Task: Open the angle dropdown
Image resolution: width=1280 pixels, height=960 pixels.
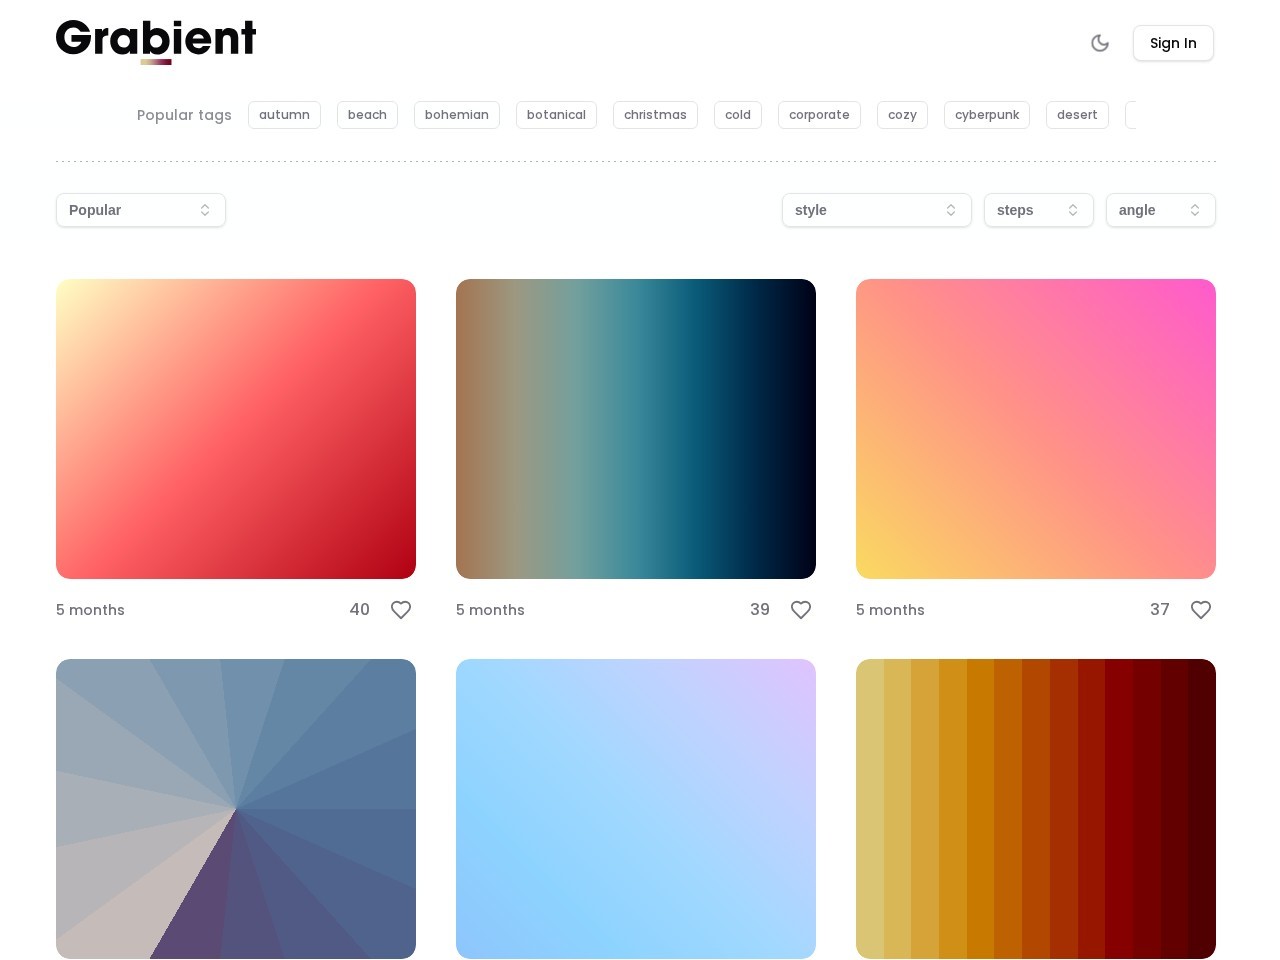Action: click(1160, 210)
